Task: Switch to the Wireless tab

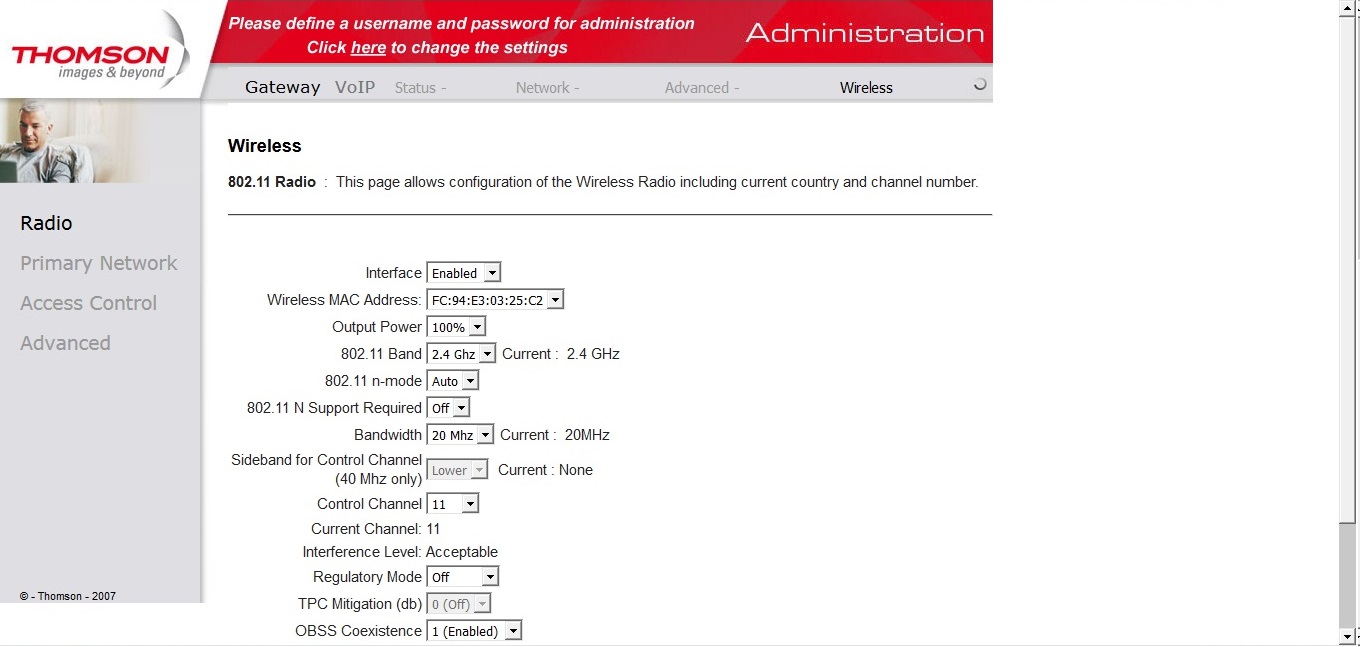Action: (866, 88)
